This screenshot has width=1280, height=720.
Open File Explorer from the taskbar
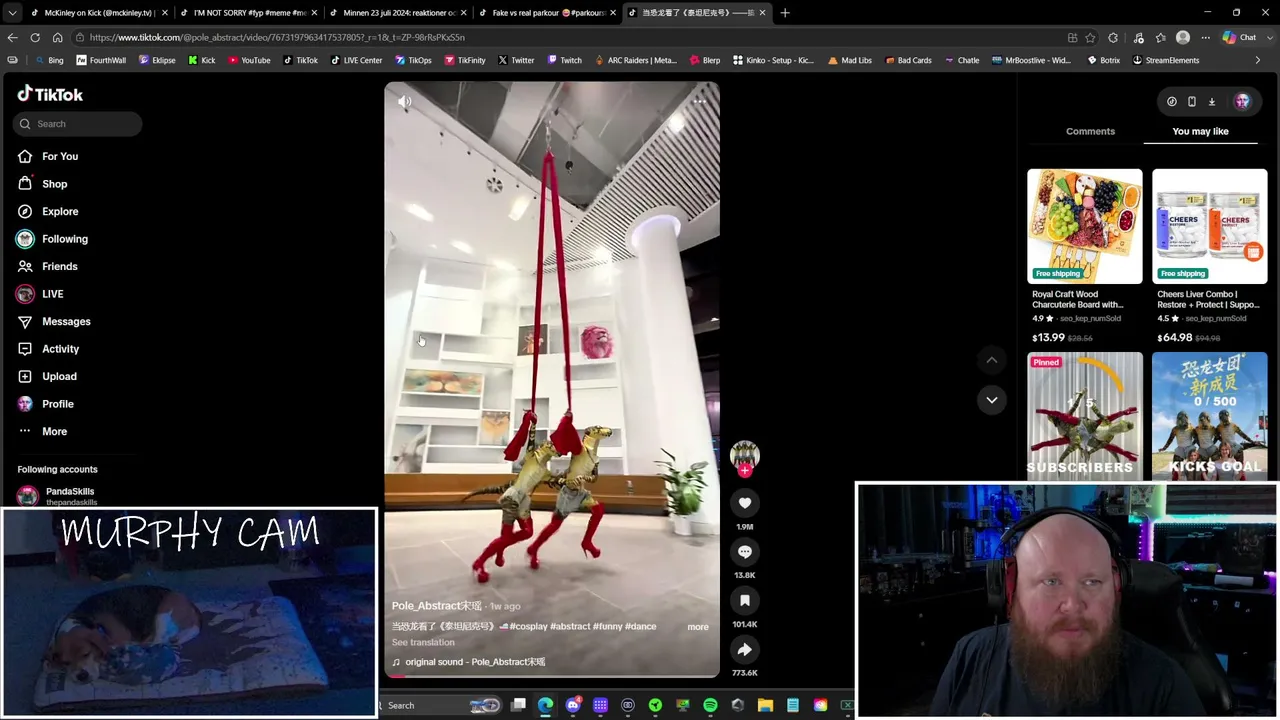click(x=765, y=706)
